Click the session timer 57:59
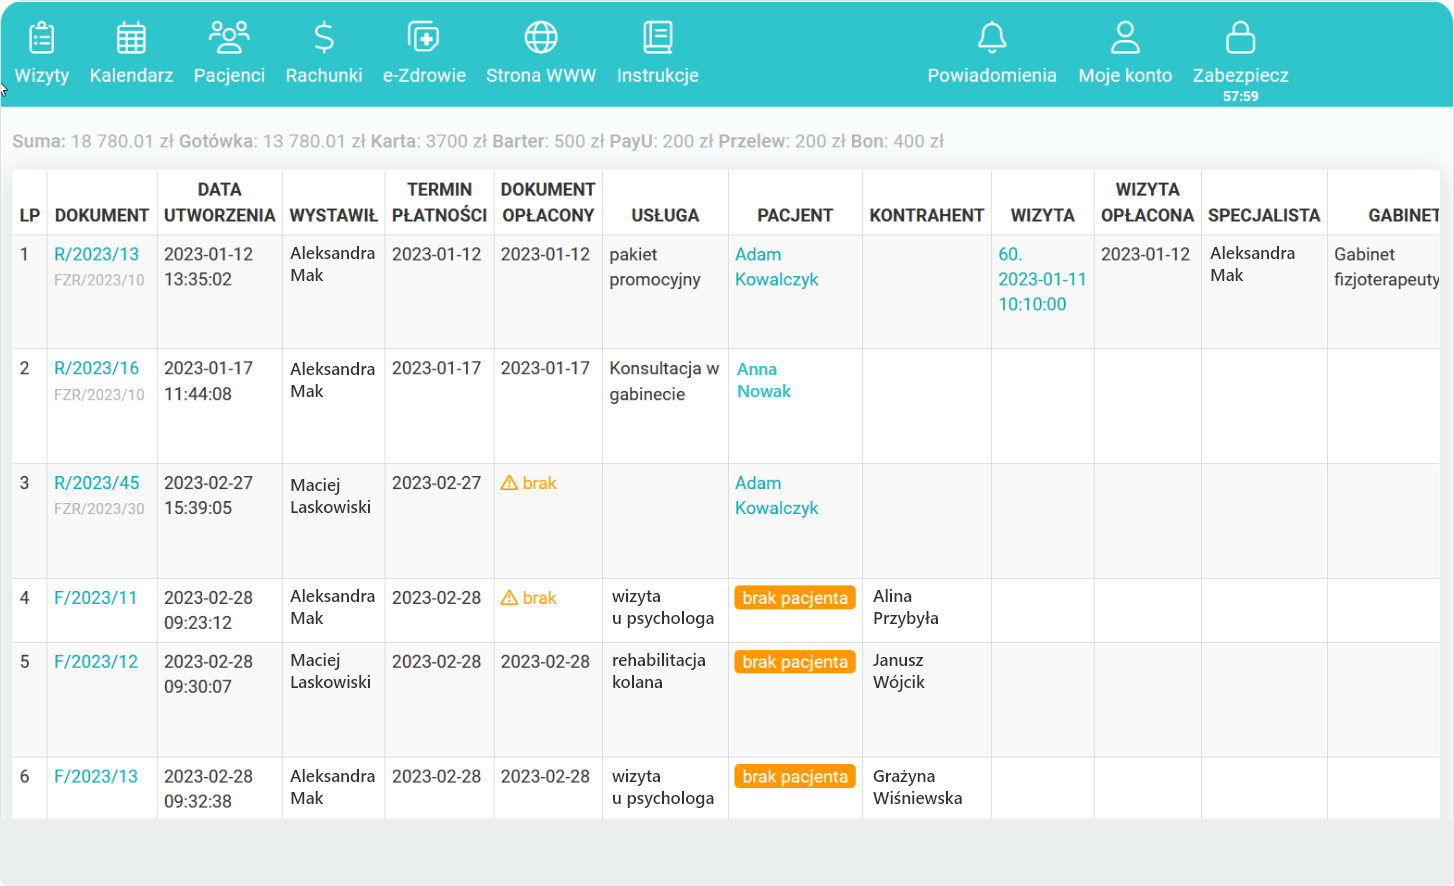Screen dimensions: 1454x886 coord(1241,97)
